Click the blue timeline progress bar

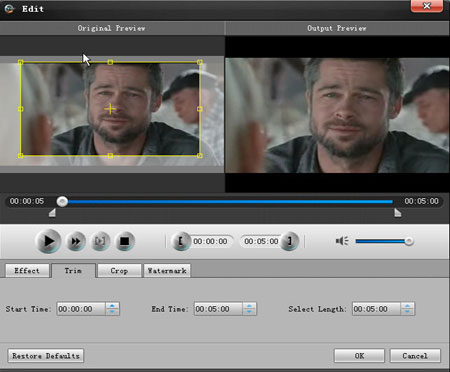[230, 202]
